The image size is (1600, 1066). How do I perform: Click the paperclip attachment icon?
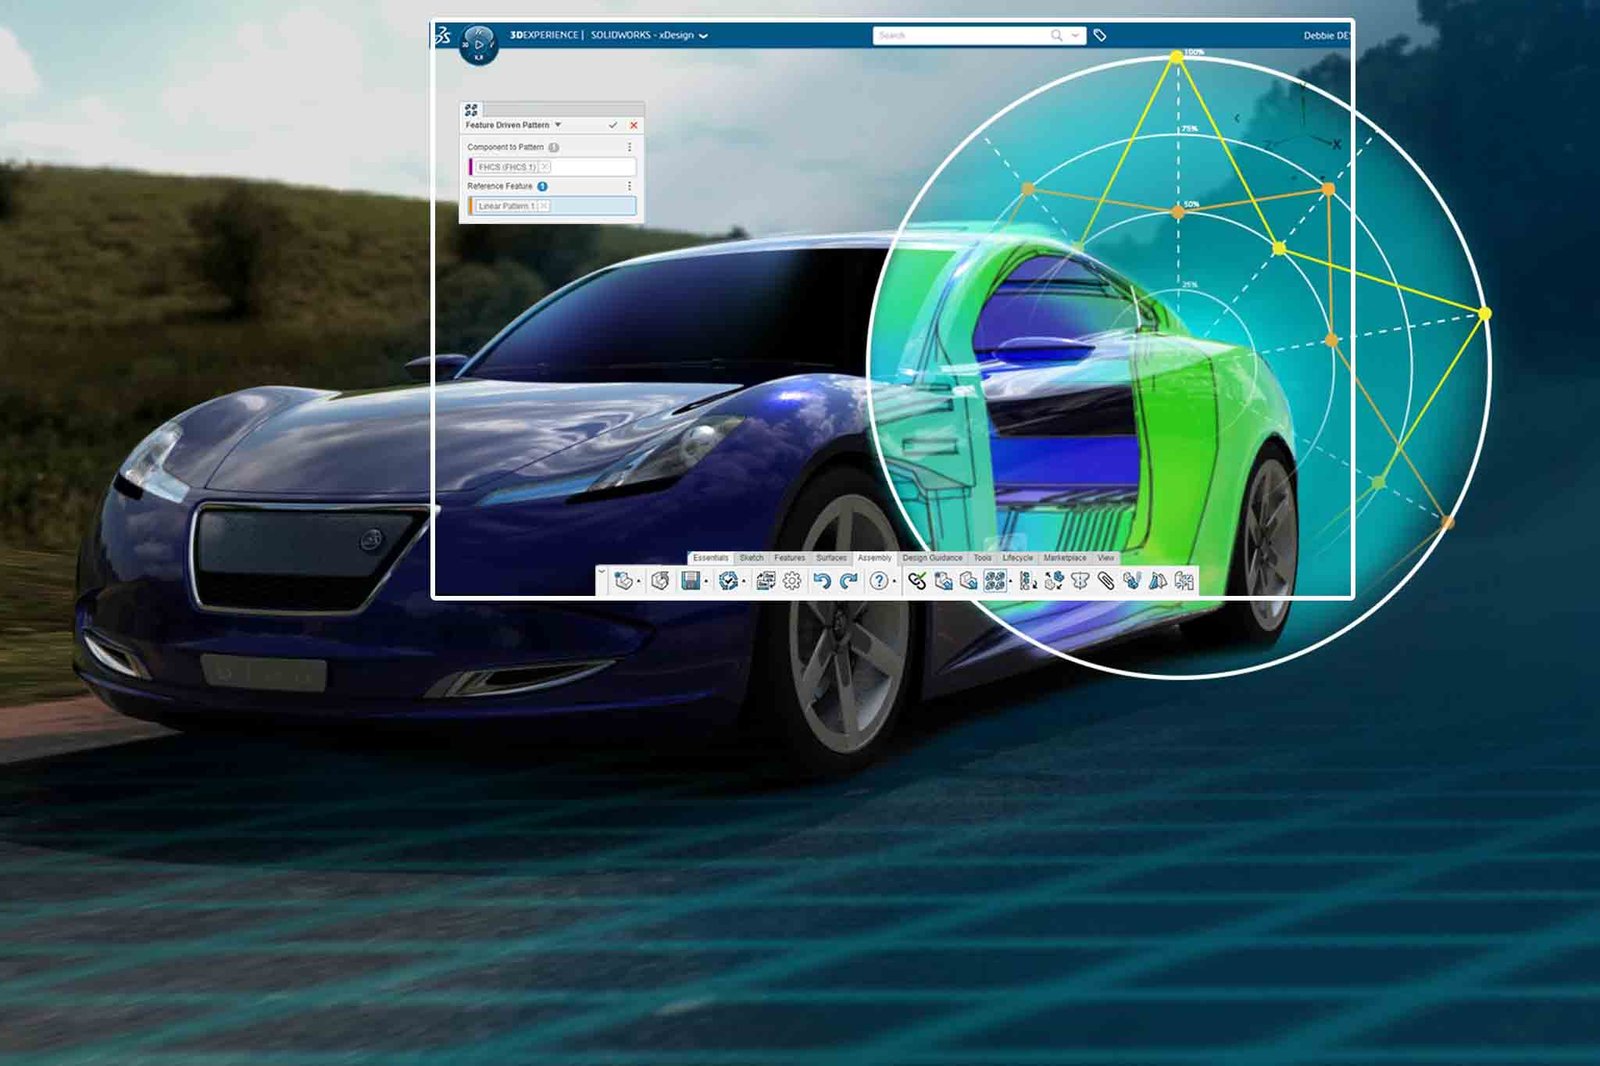pyautogui.click(x=1106, y=581)
